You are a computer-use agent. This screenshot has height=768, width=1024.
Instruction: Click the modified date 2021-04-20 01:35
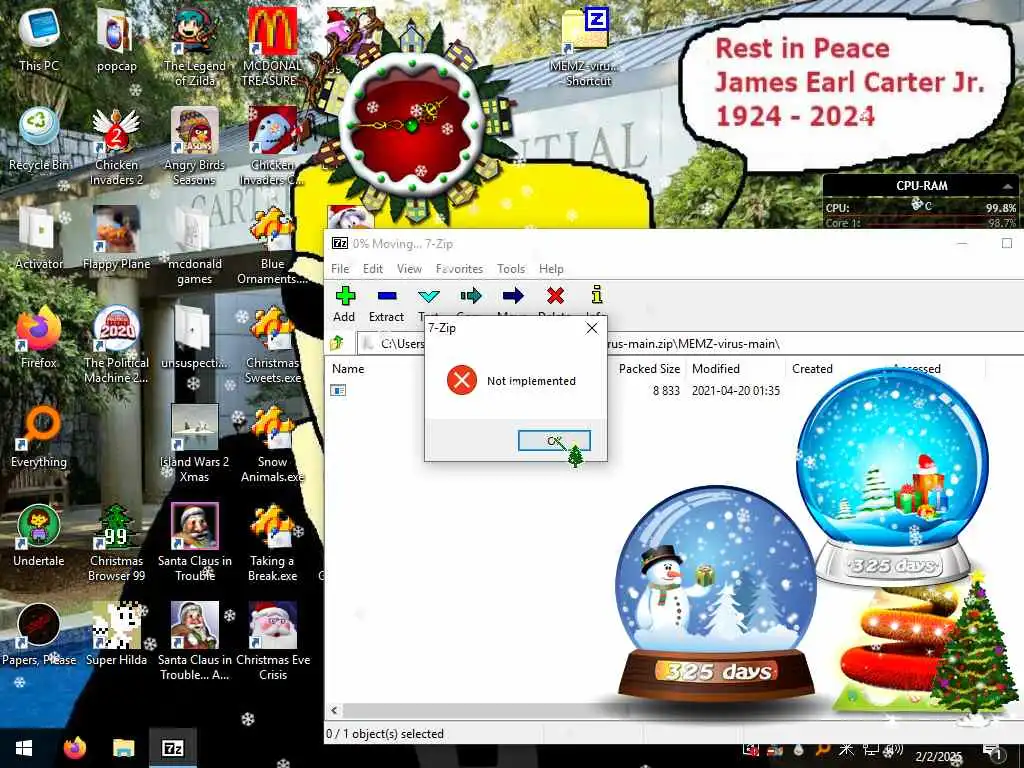pyautogui.click(x=735, y=391)
